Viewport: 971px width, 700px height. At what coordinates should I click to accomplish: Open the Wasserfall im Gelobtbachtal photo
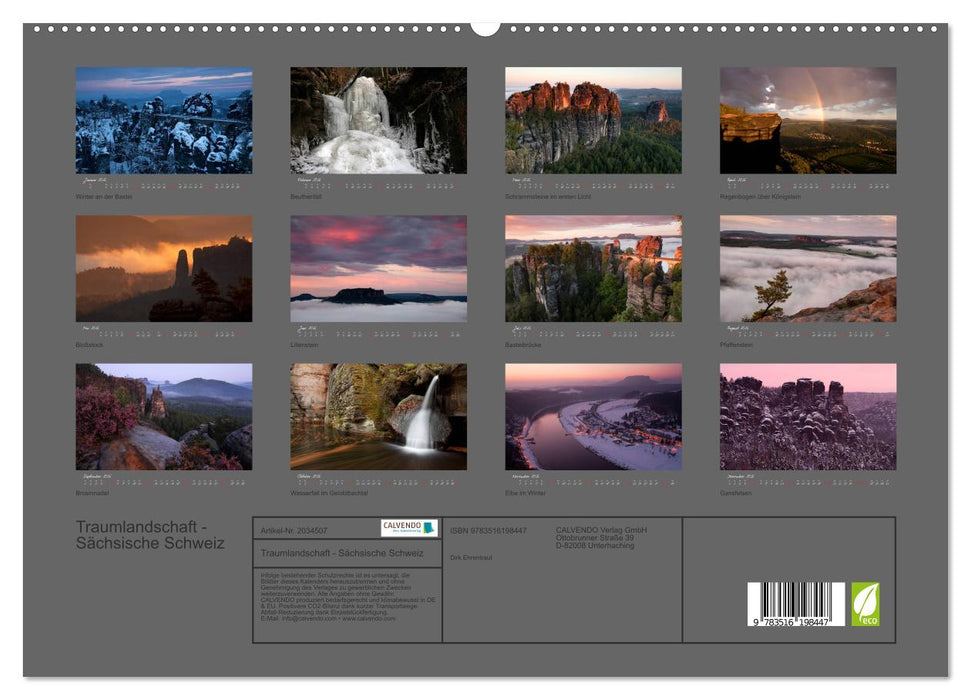pos(378,416)
